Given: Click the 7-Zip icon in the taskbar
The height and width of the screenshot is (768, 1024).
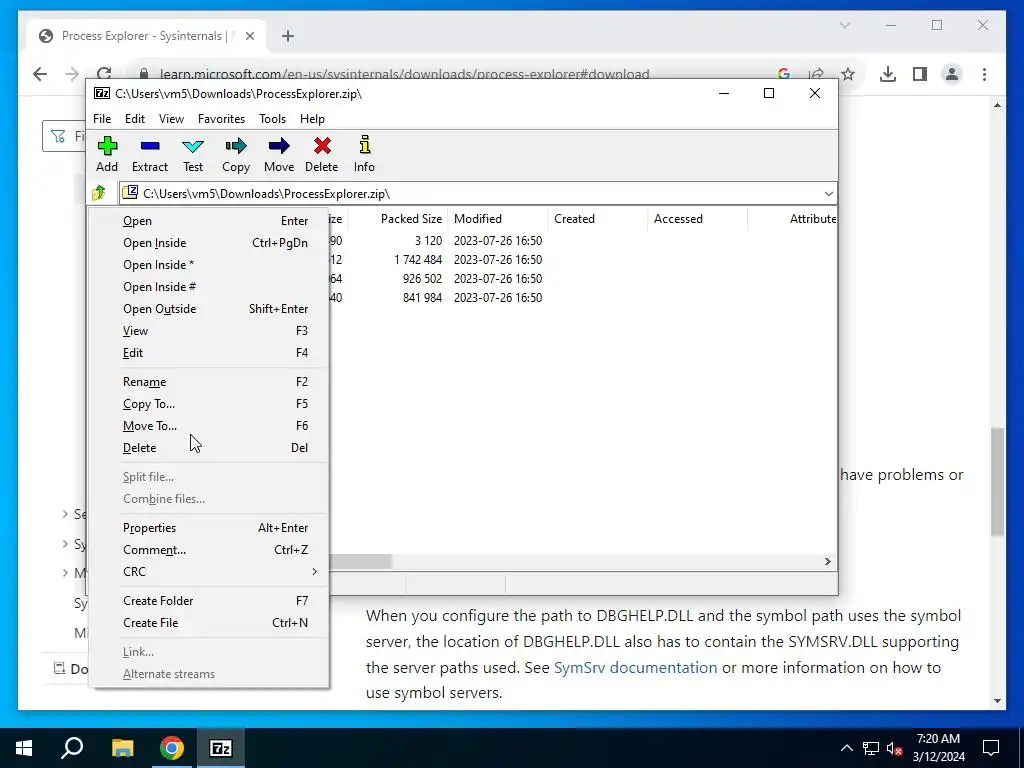Looking at the screenshot, I should (221, 748).
